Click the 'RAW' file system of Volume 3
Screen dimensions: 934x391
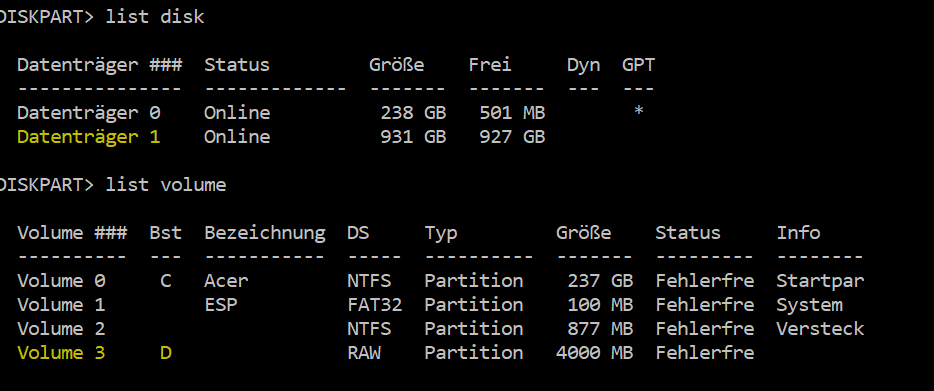pyautogui.click(x=364, y=353)
